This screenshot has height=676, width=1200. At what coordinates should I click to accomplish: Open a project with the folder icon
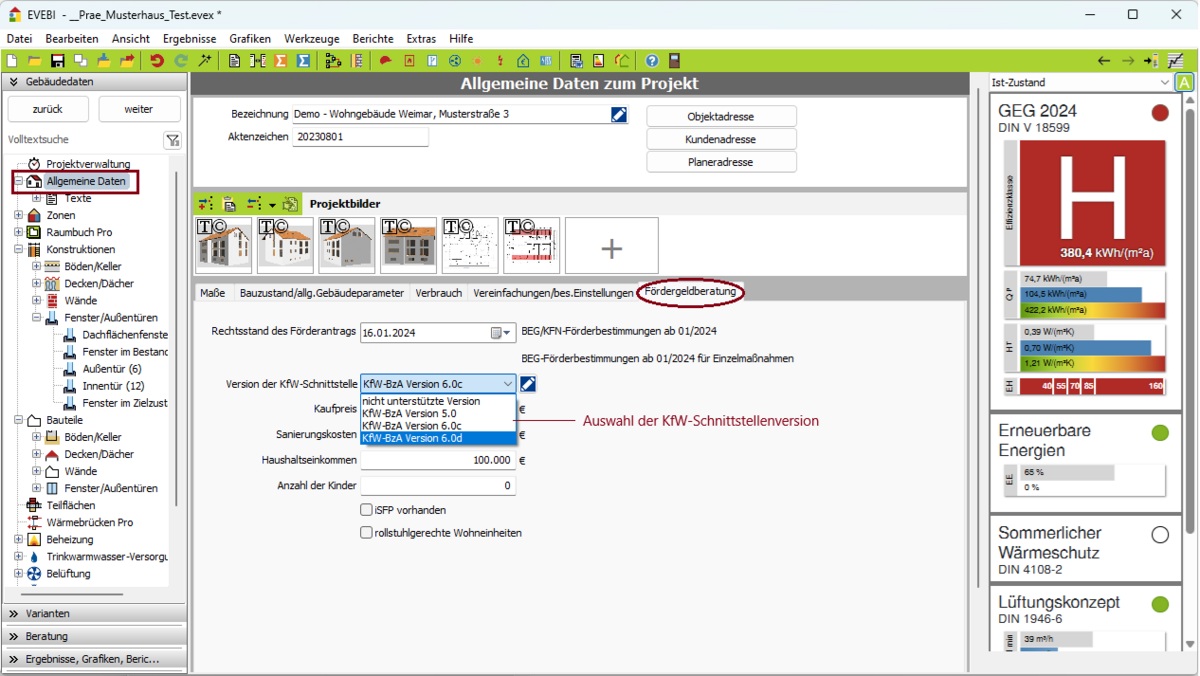coord(35,61)
